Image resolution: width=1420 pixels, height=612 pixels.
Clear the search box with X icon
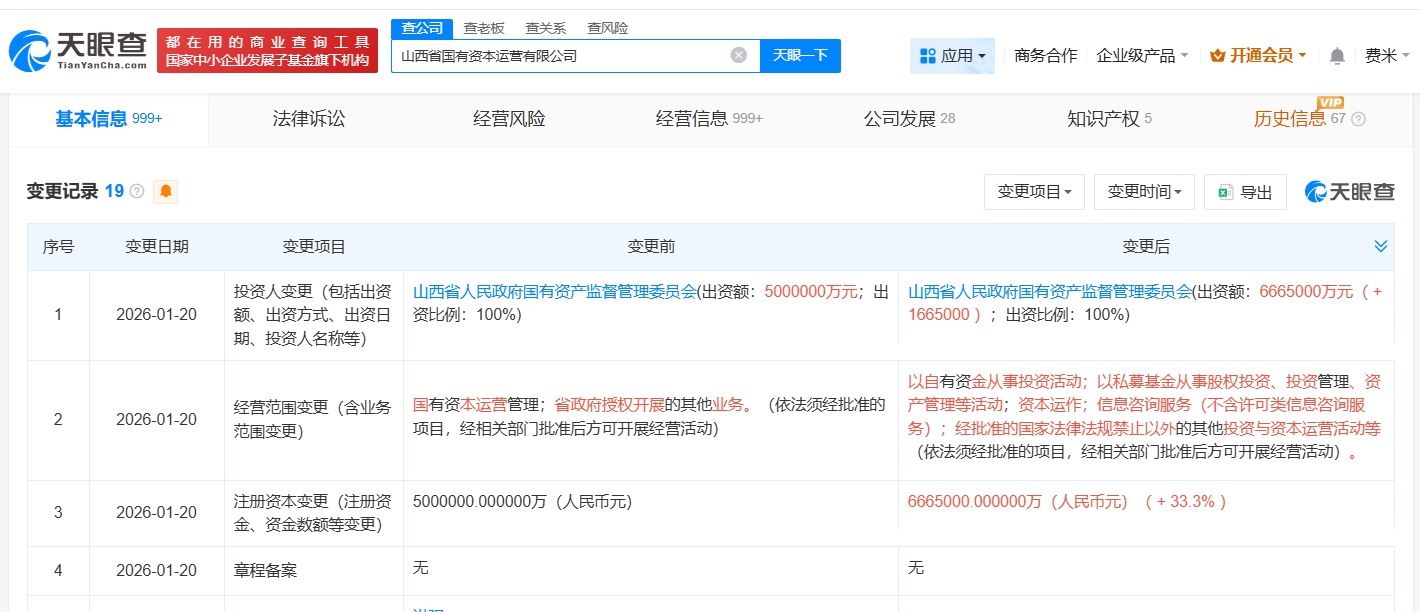[738, 56]
